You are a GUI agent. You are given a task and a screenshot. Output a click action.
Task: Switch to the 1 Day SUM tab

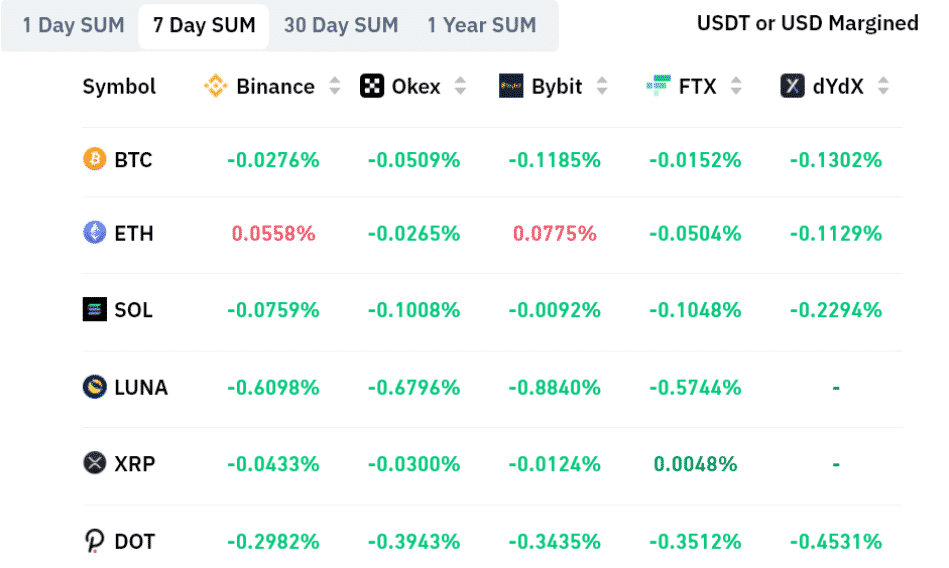tap(72, 26)
